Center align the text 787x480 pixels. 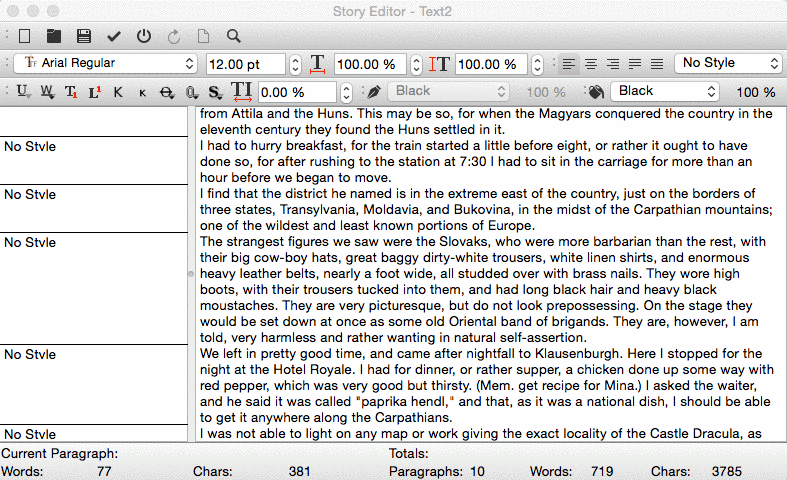[x=591, y=64]
